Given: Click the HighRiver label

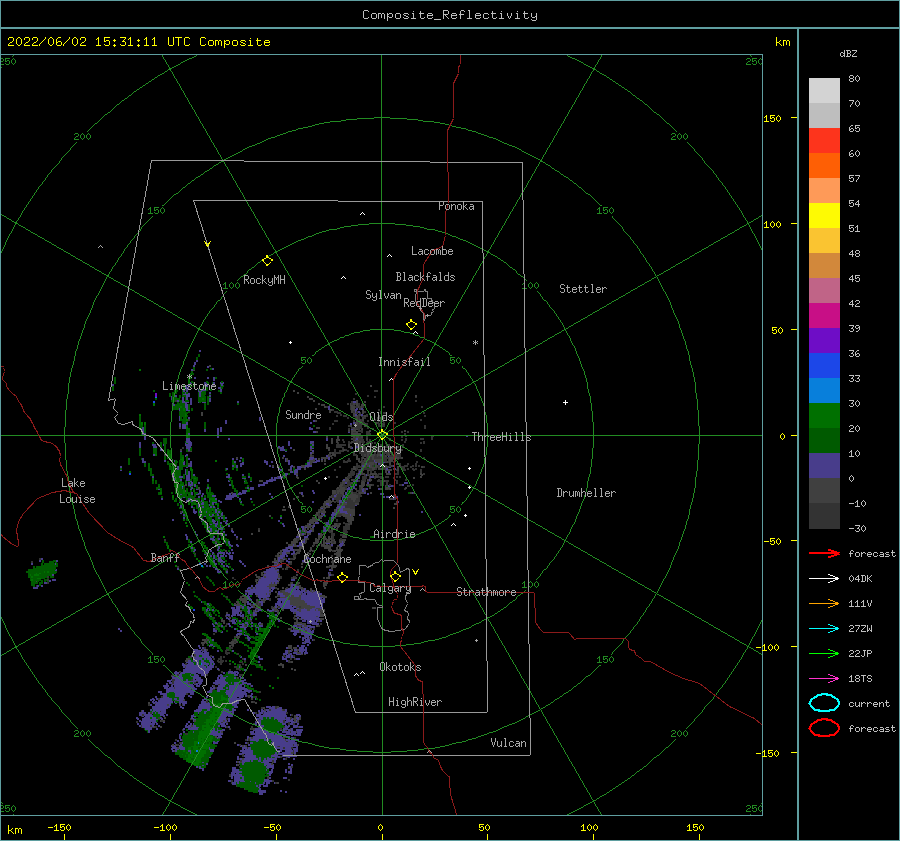Looking at the screenshot, I should pyautogui.click(x=415, y=702).
